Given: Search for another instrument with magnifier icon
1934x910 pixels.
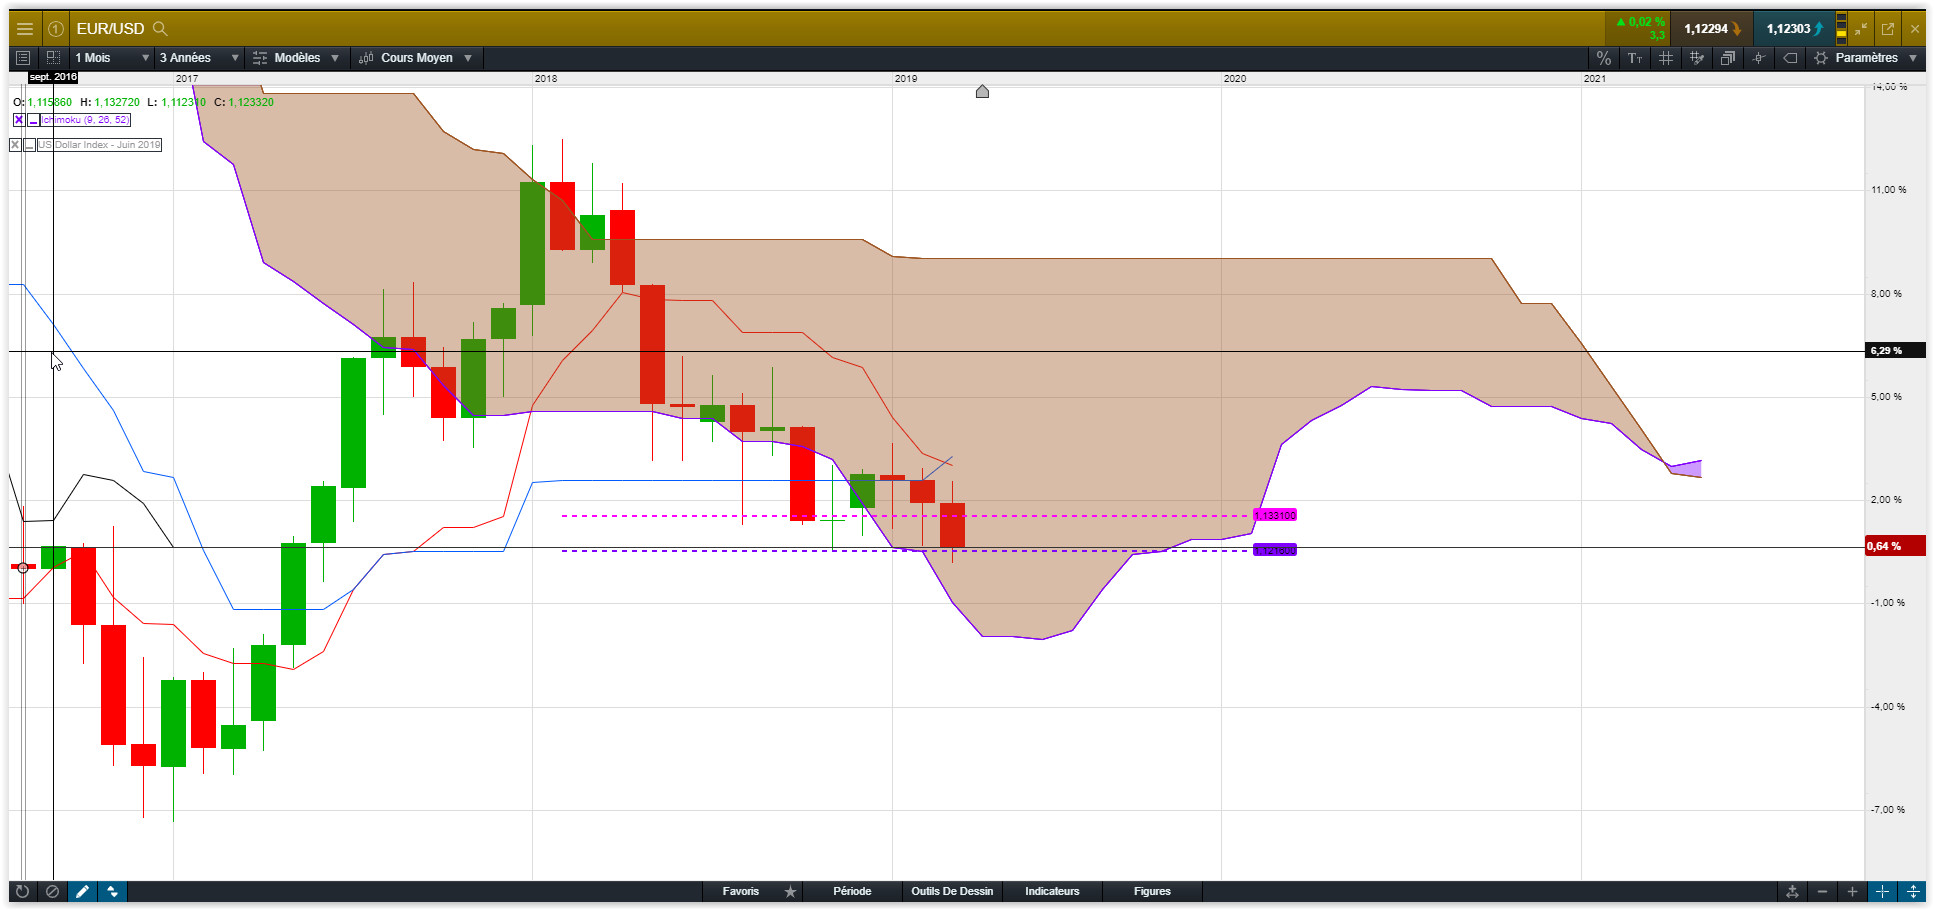Looking at the screenshot, I should 160,29.
